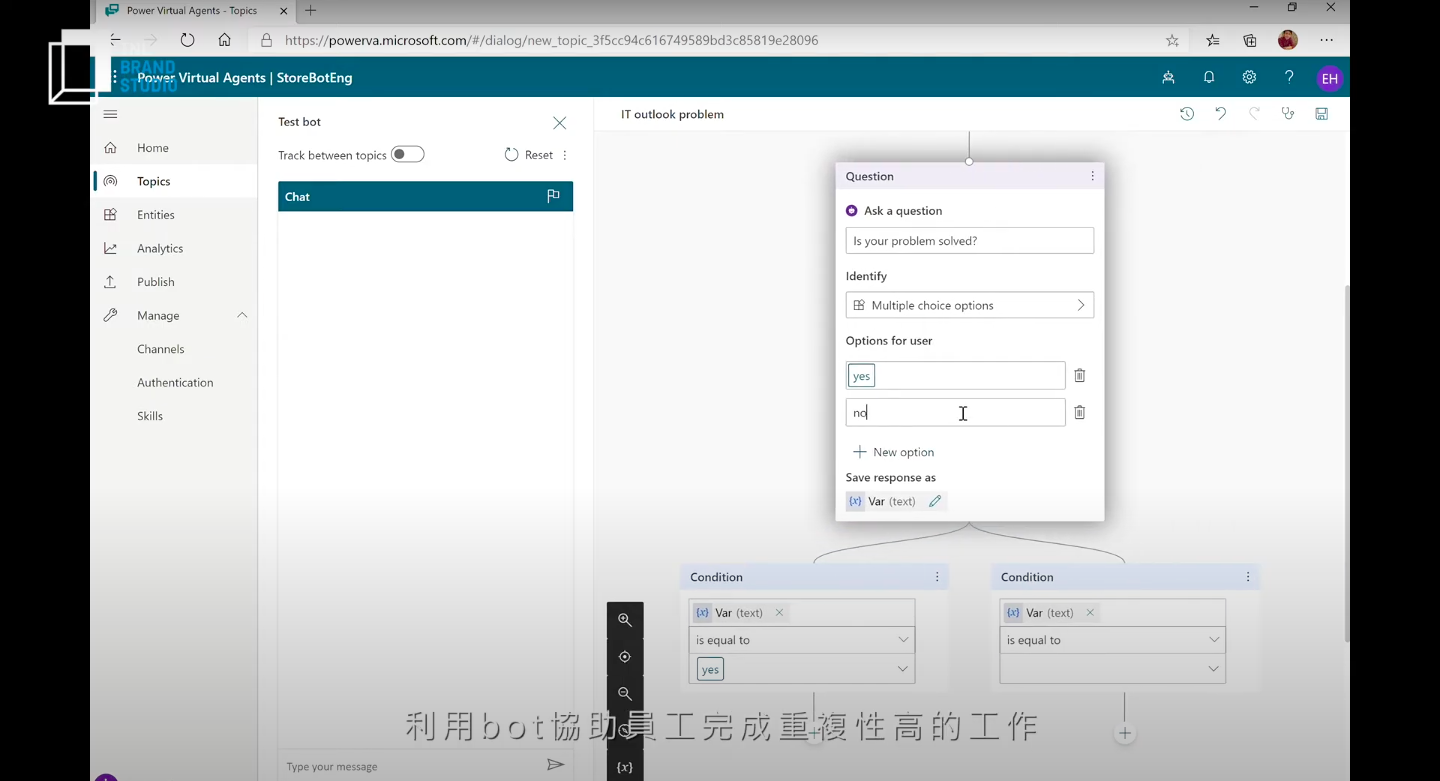Click the Save topic icon

[1321, 114]
